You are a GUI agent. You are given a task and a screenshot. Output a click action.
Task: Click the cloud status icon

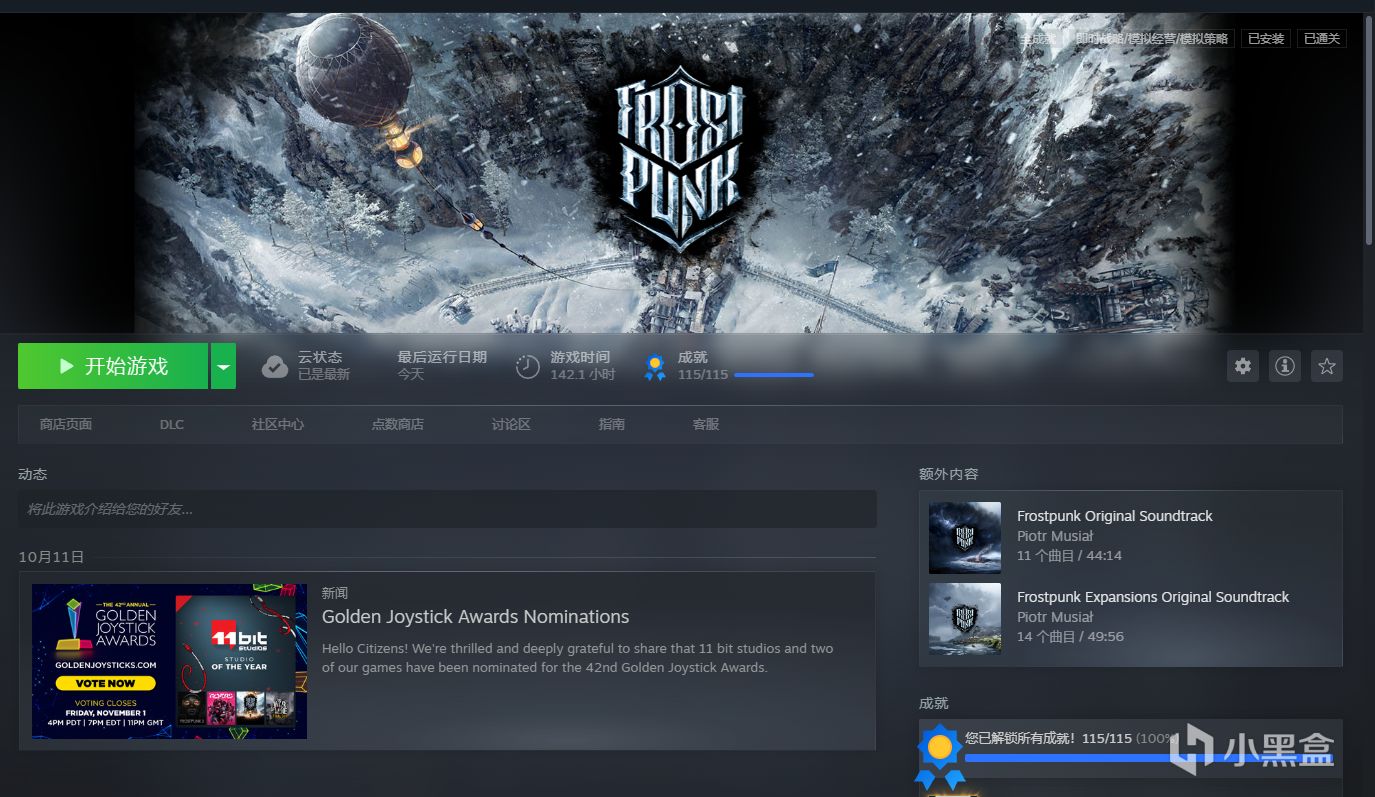coord(275,367)
